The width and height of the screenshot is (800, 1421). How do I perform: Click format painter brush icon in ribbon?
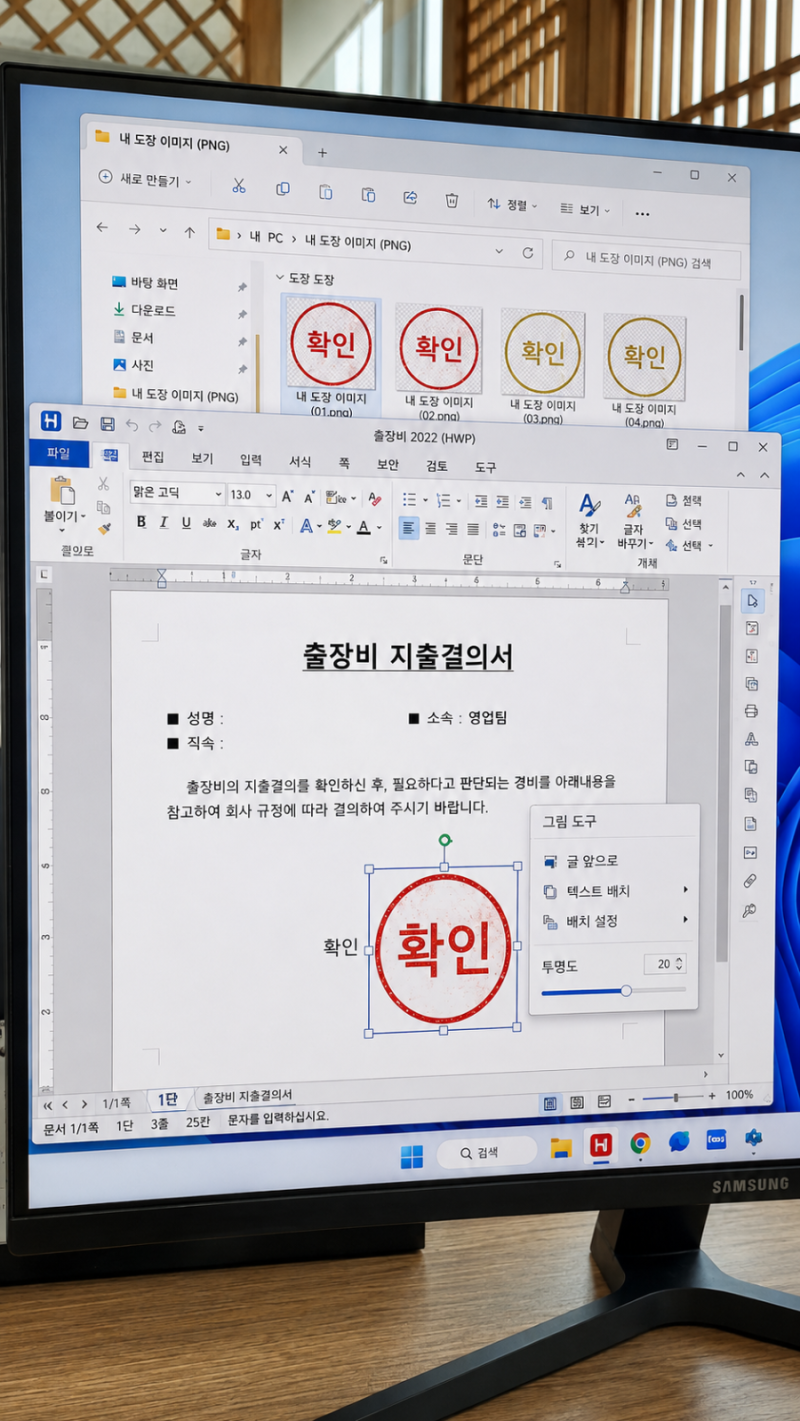pos(104,529)
